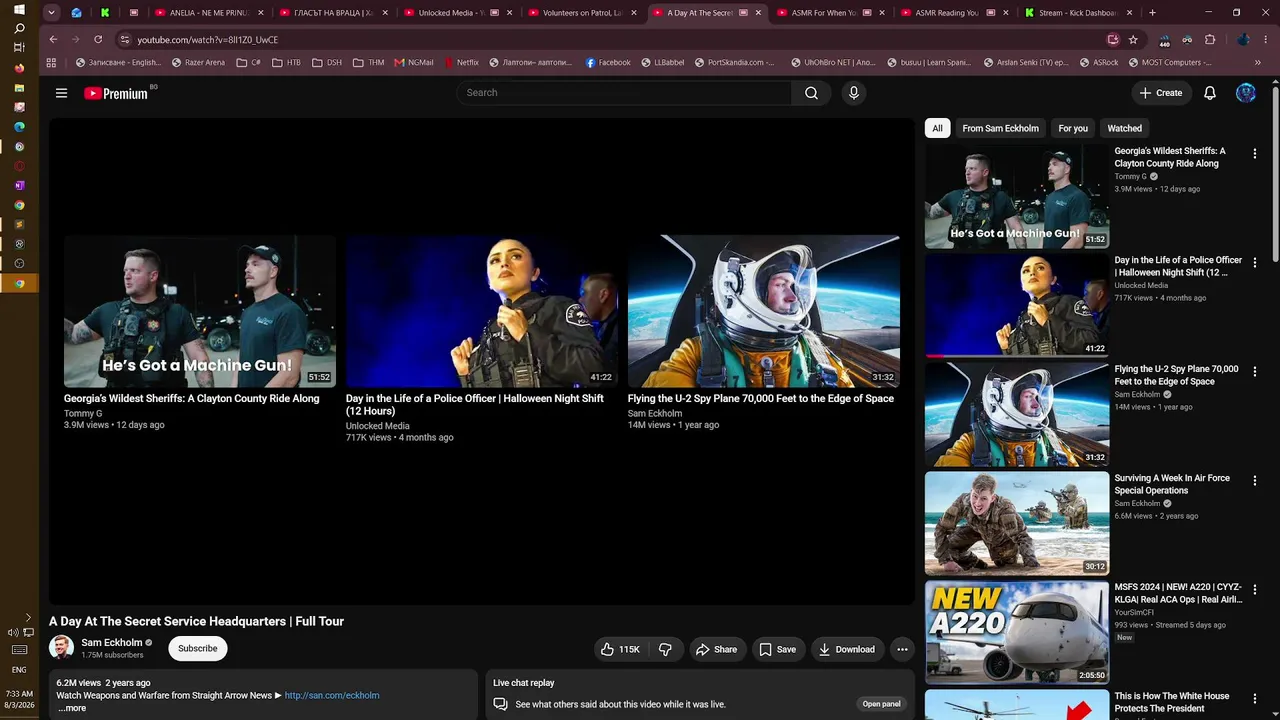This screenshot has width=1280, height=720.
Task: Select the Watched filter chip
Action: [1124, 128]
